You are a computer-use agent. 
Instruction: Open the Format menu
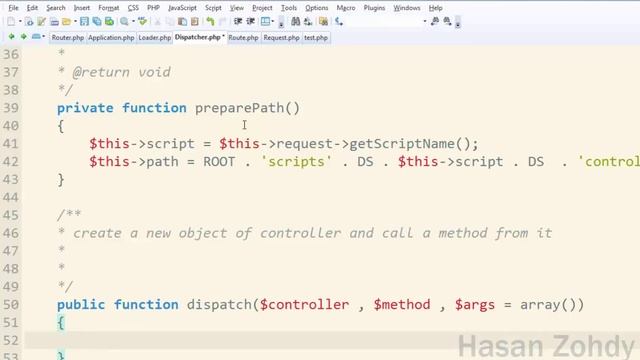(x=109, y=8)
